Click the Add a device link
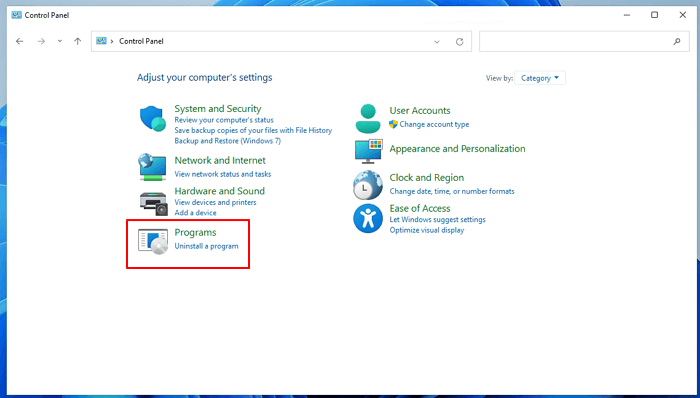This screenshot has height=398, width=700. [195, 213]
